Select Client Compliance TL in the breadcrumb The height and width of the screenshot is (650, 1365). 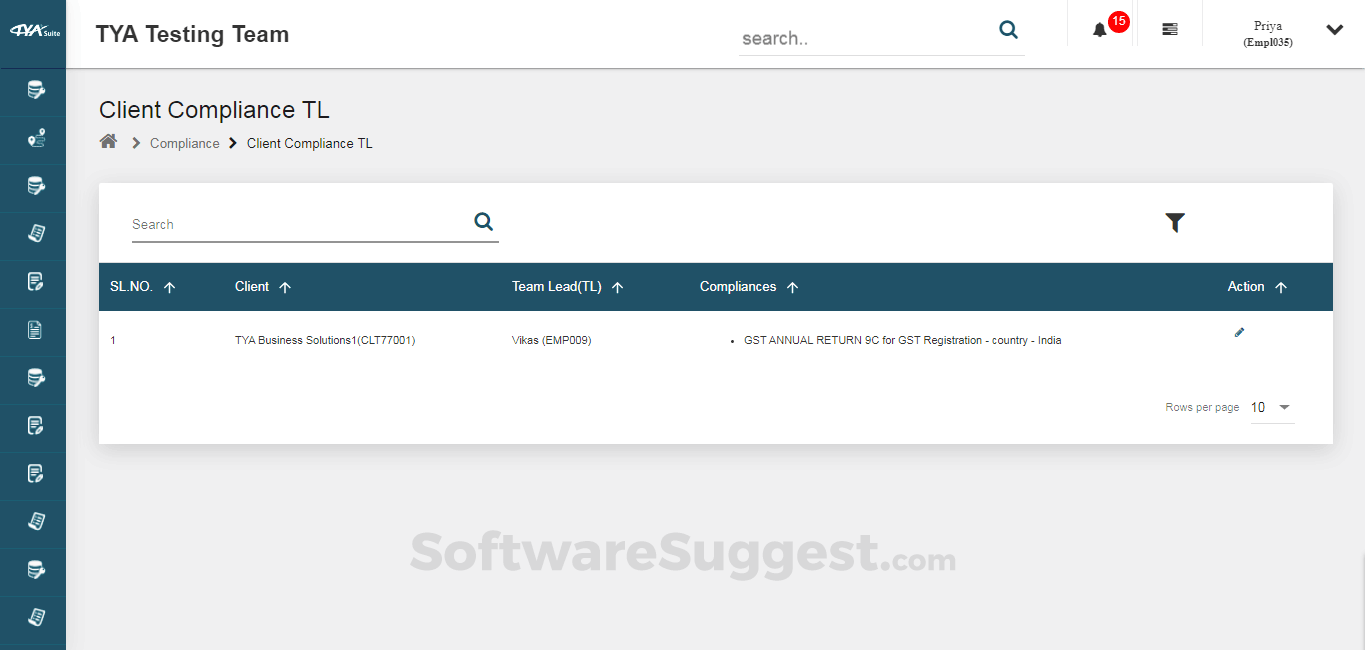tap(309, 143)
